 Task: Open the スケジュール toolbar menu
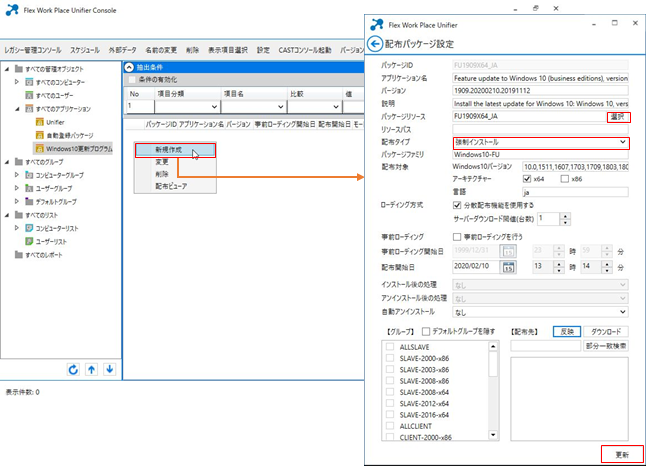click(85, 50)
